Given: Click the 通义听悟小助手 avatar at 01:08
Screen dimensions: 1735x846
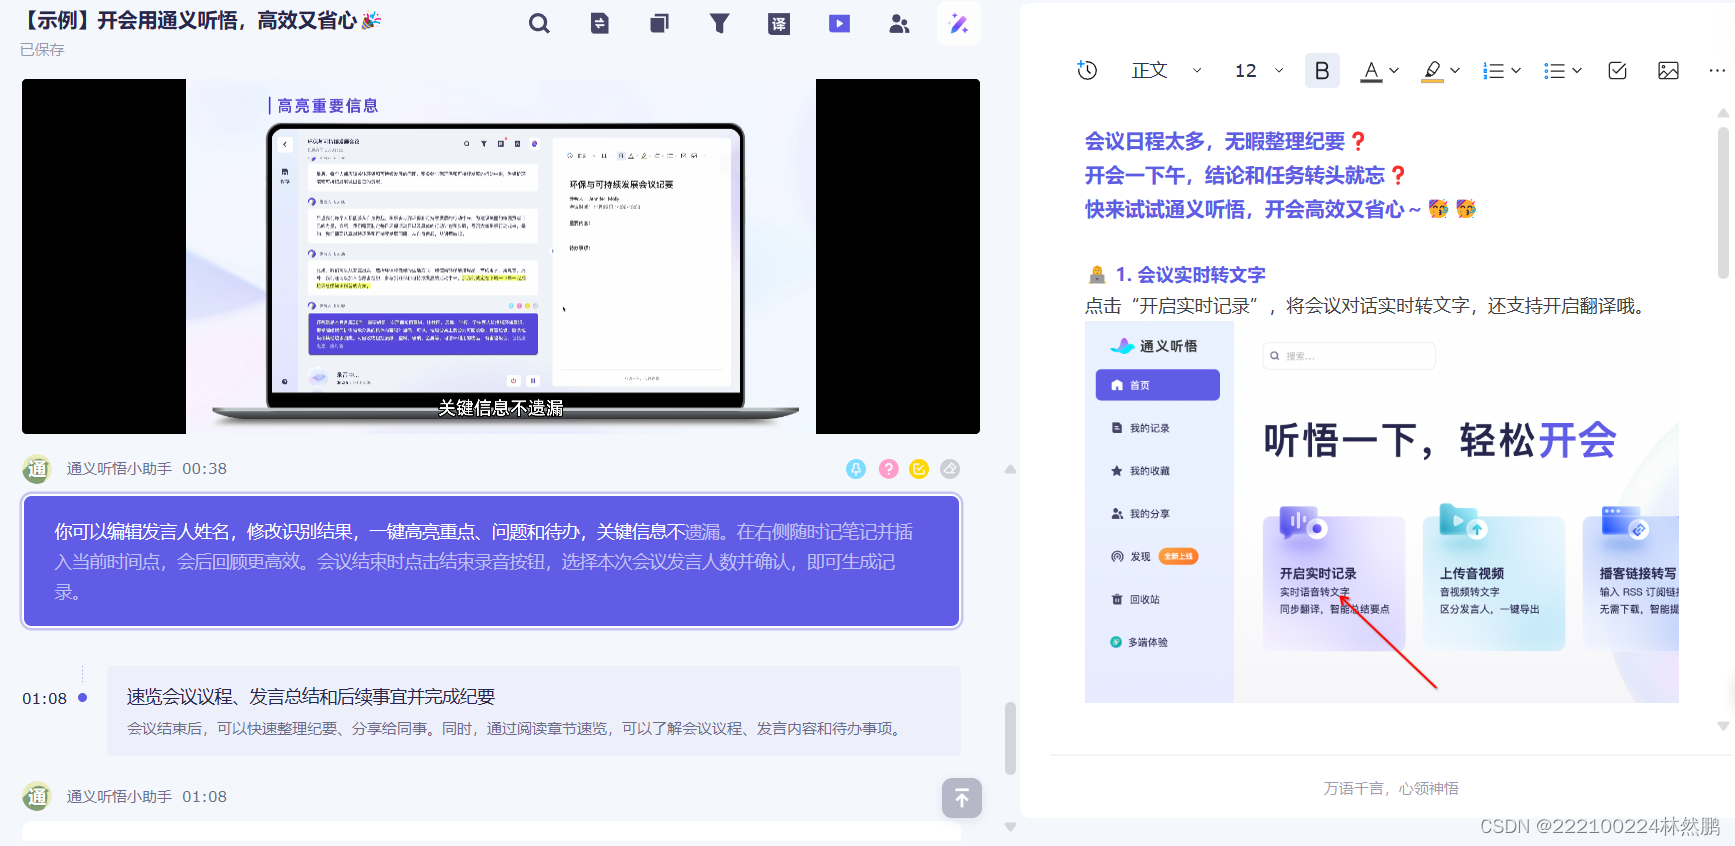Looking at the screenshot, I should (x=37, y=796).
